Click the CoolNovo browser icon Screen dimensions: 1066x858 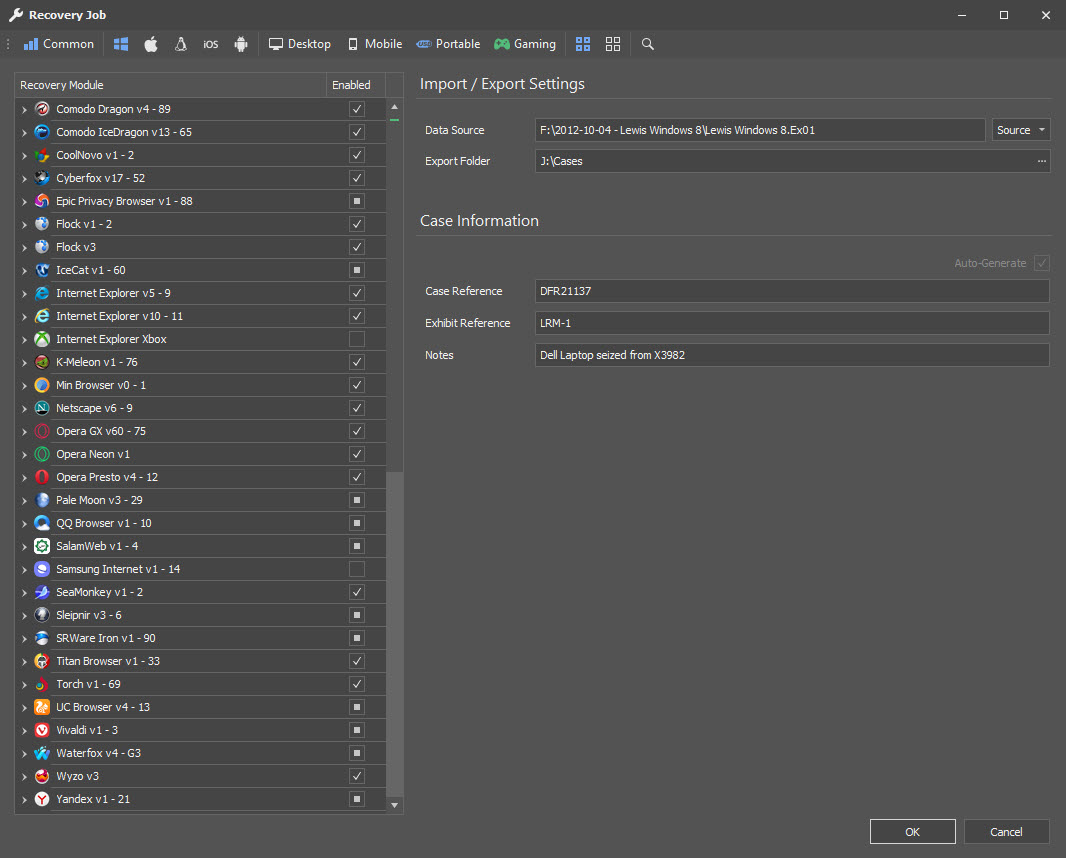tap(42, 155)
